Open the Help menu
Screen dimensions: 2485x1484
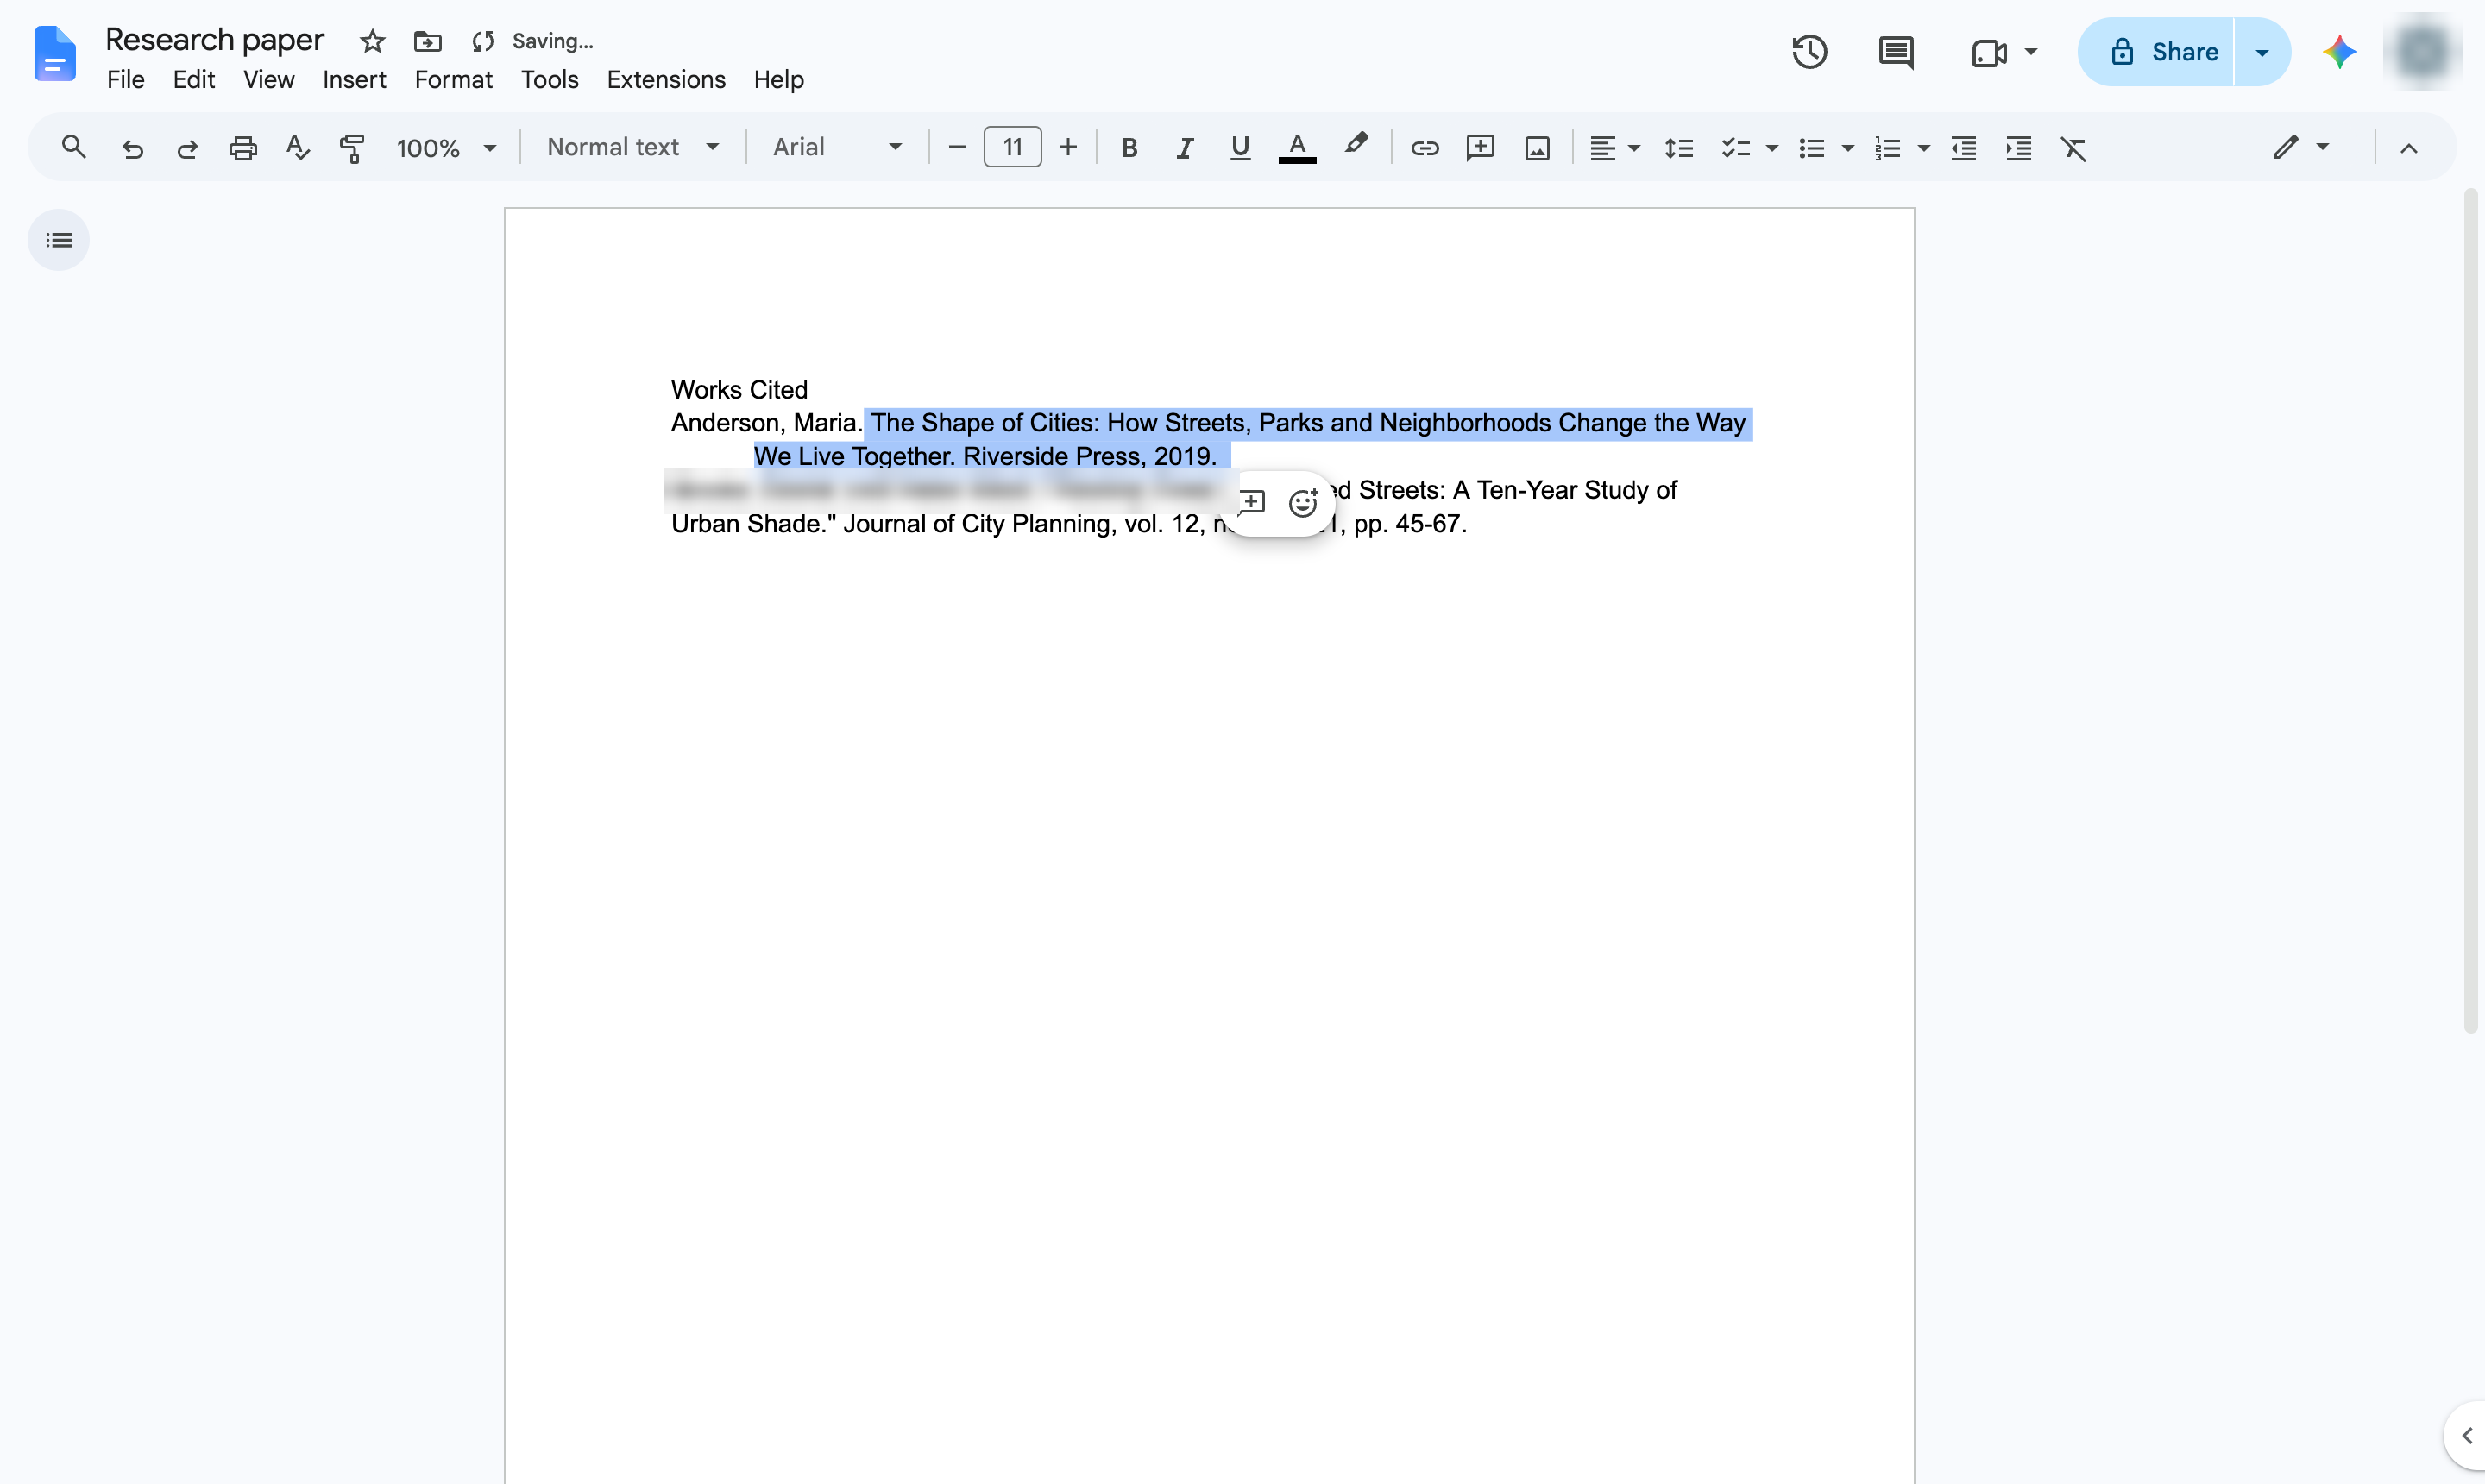[x=778, y=79]
